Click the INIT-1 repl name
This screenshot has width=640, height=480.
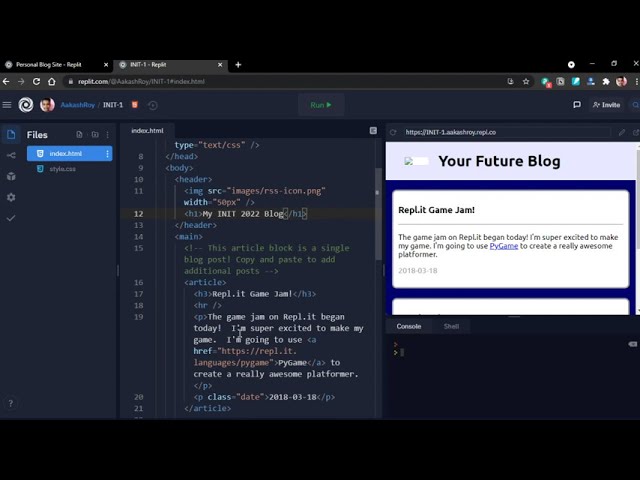(x=113, y=105)
